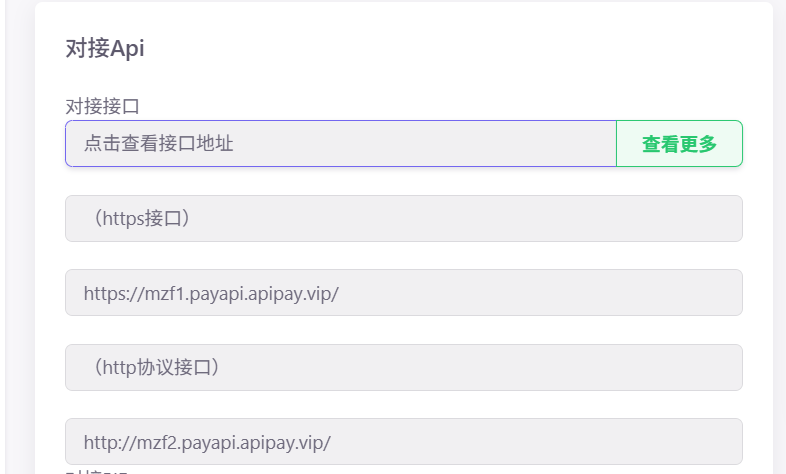786x474 pixels.
Task: Click the 对接Api section heading
Action: pyautogui.click(x=105, y=49)
